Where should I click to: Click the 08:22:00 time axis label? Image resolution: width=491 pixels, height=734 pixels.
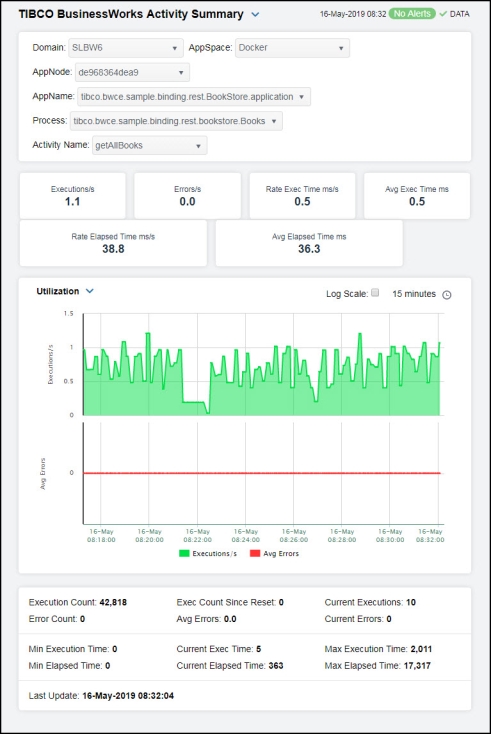[x=198, y=536]
